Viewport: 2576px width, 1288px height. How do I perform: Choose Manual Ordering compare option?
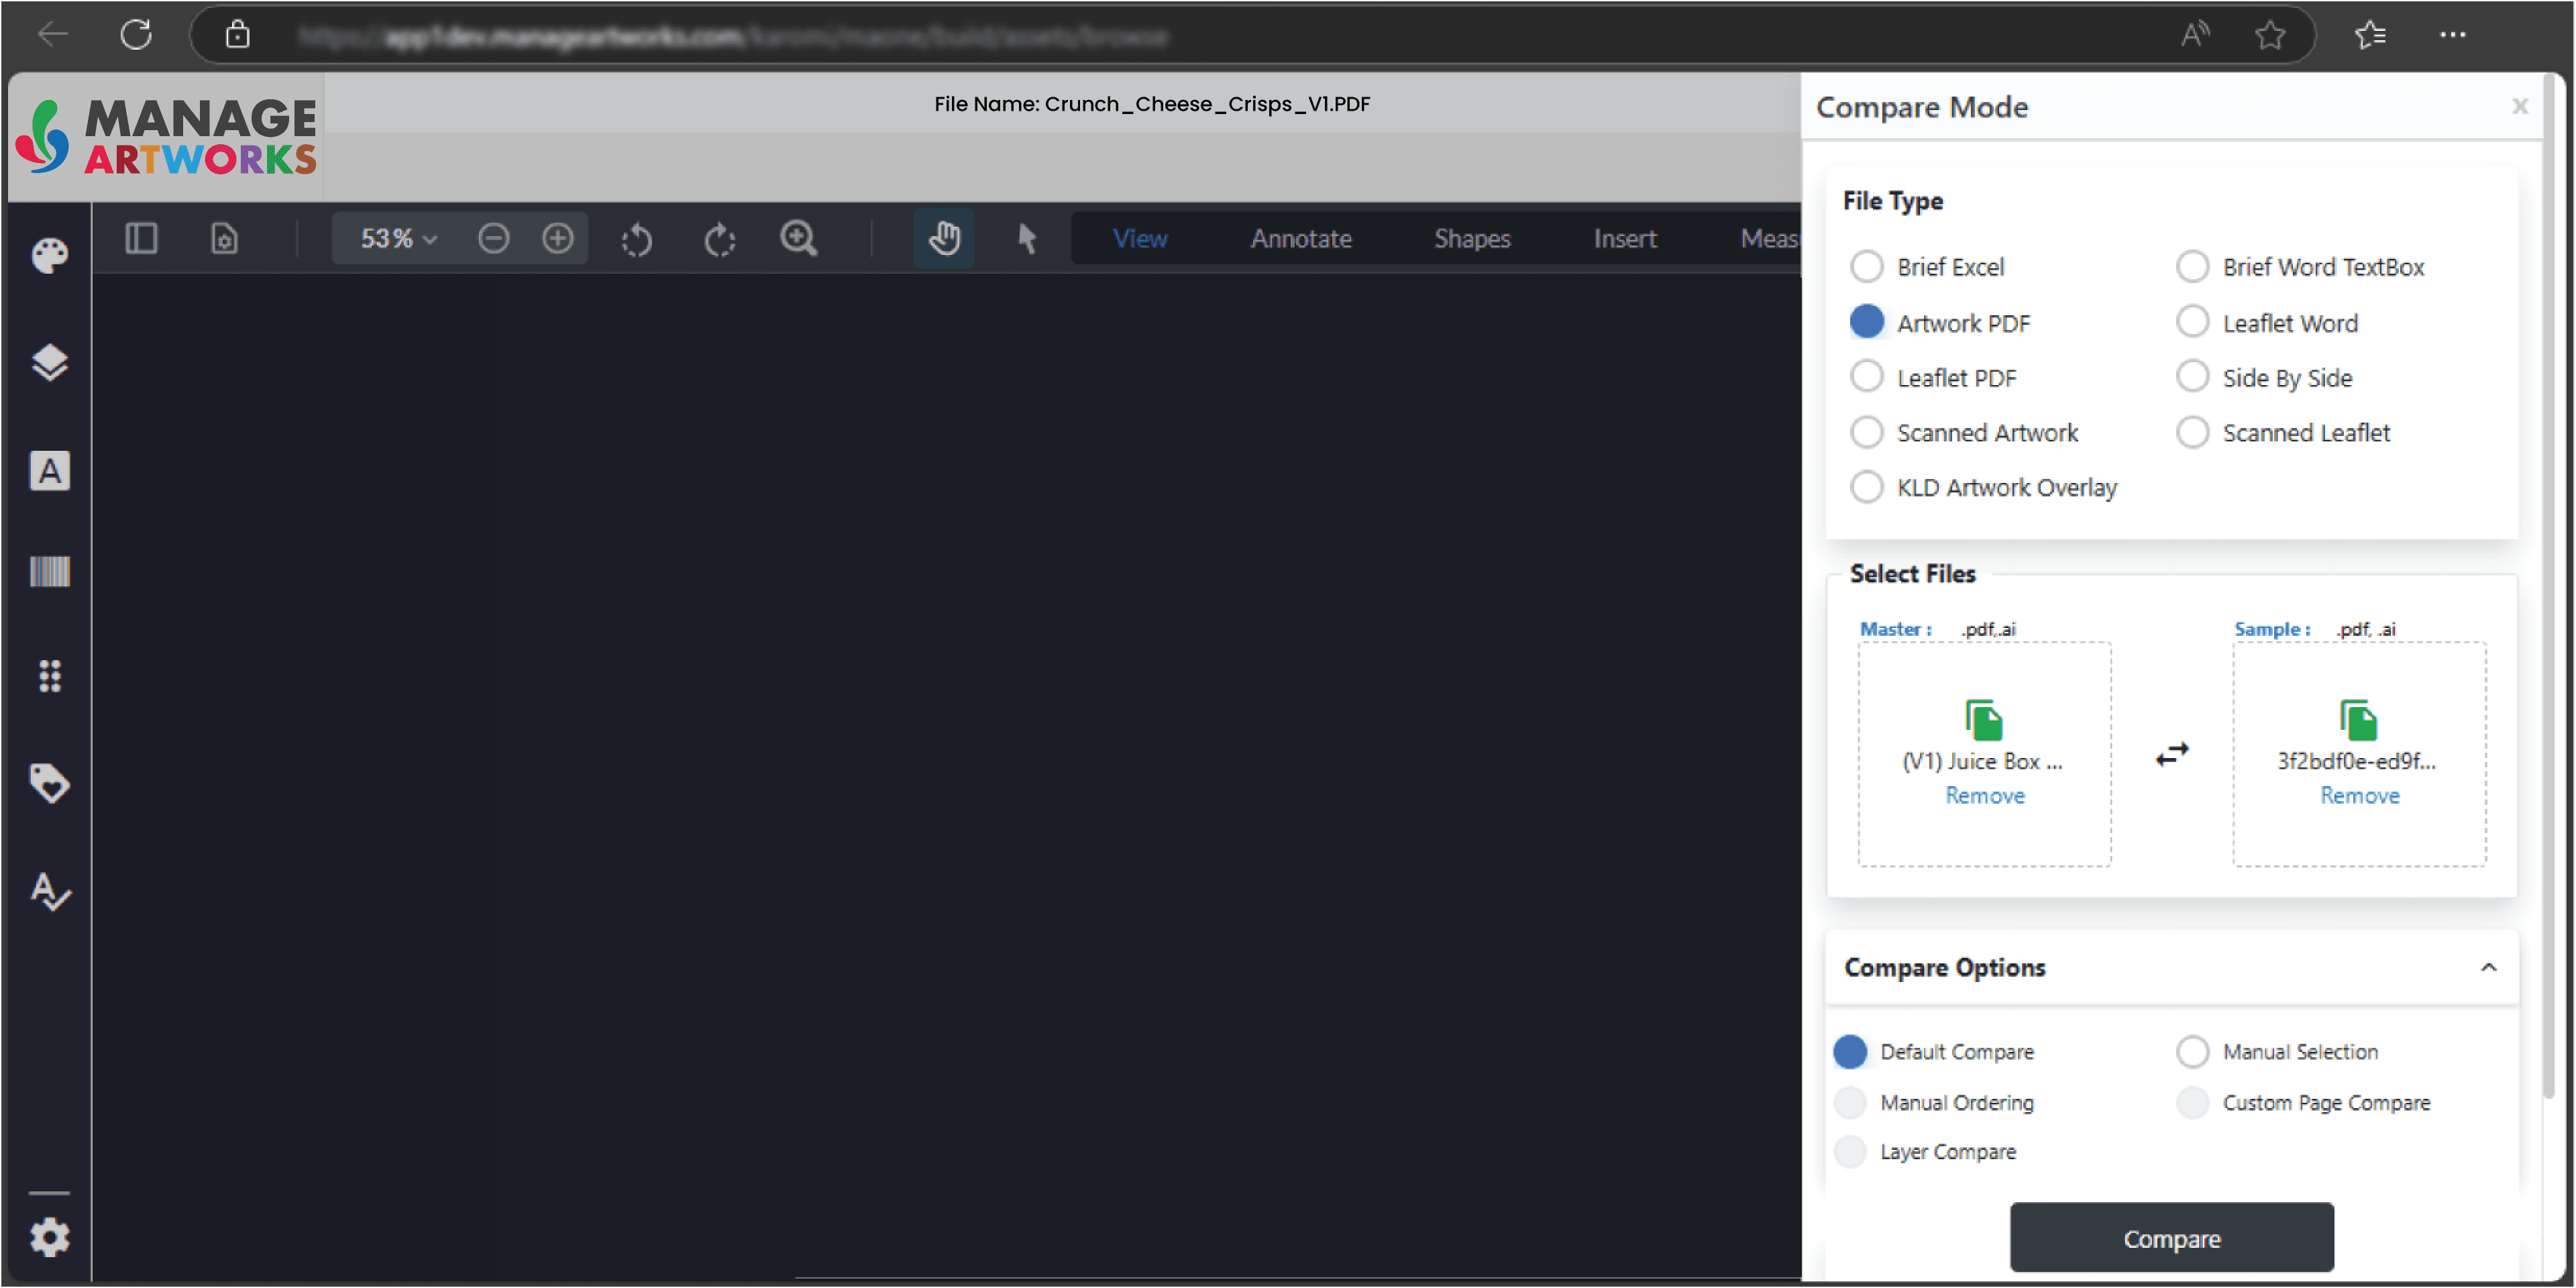1850,1102
